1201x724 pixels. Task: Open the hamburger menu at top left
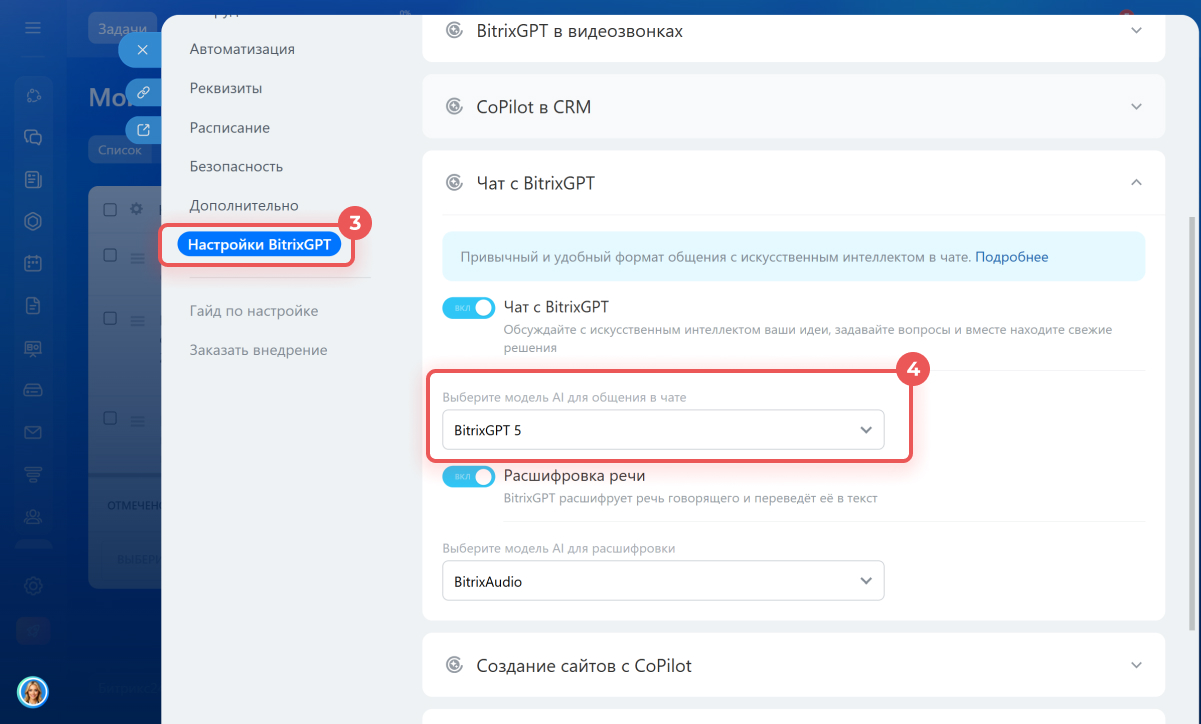pos(33,27)
